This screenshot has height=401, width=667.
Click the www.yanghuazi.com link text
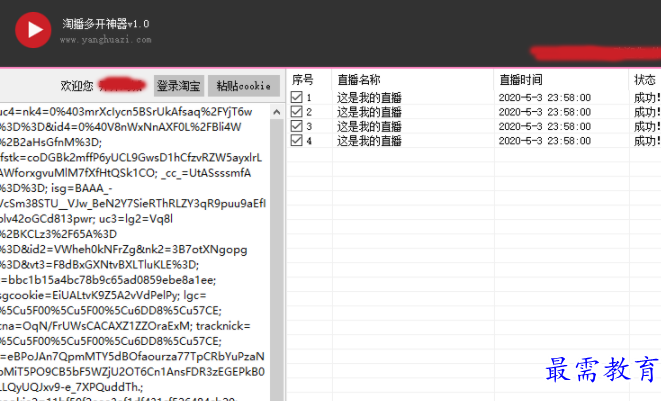[x=105, y=40]
